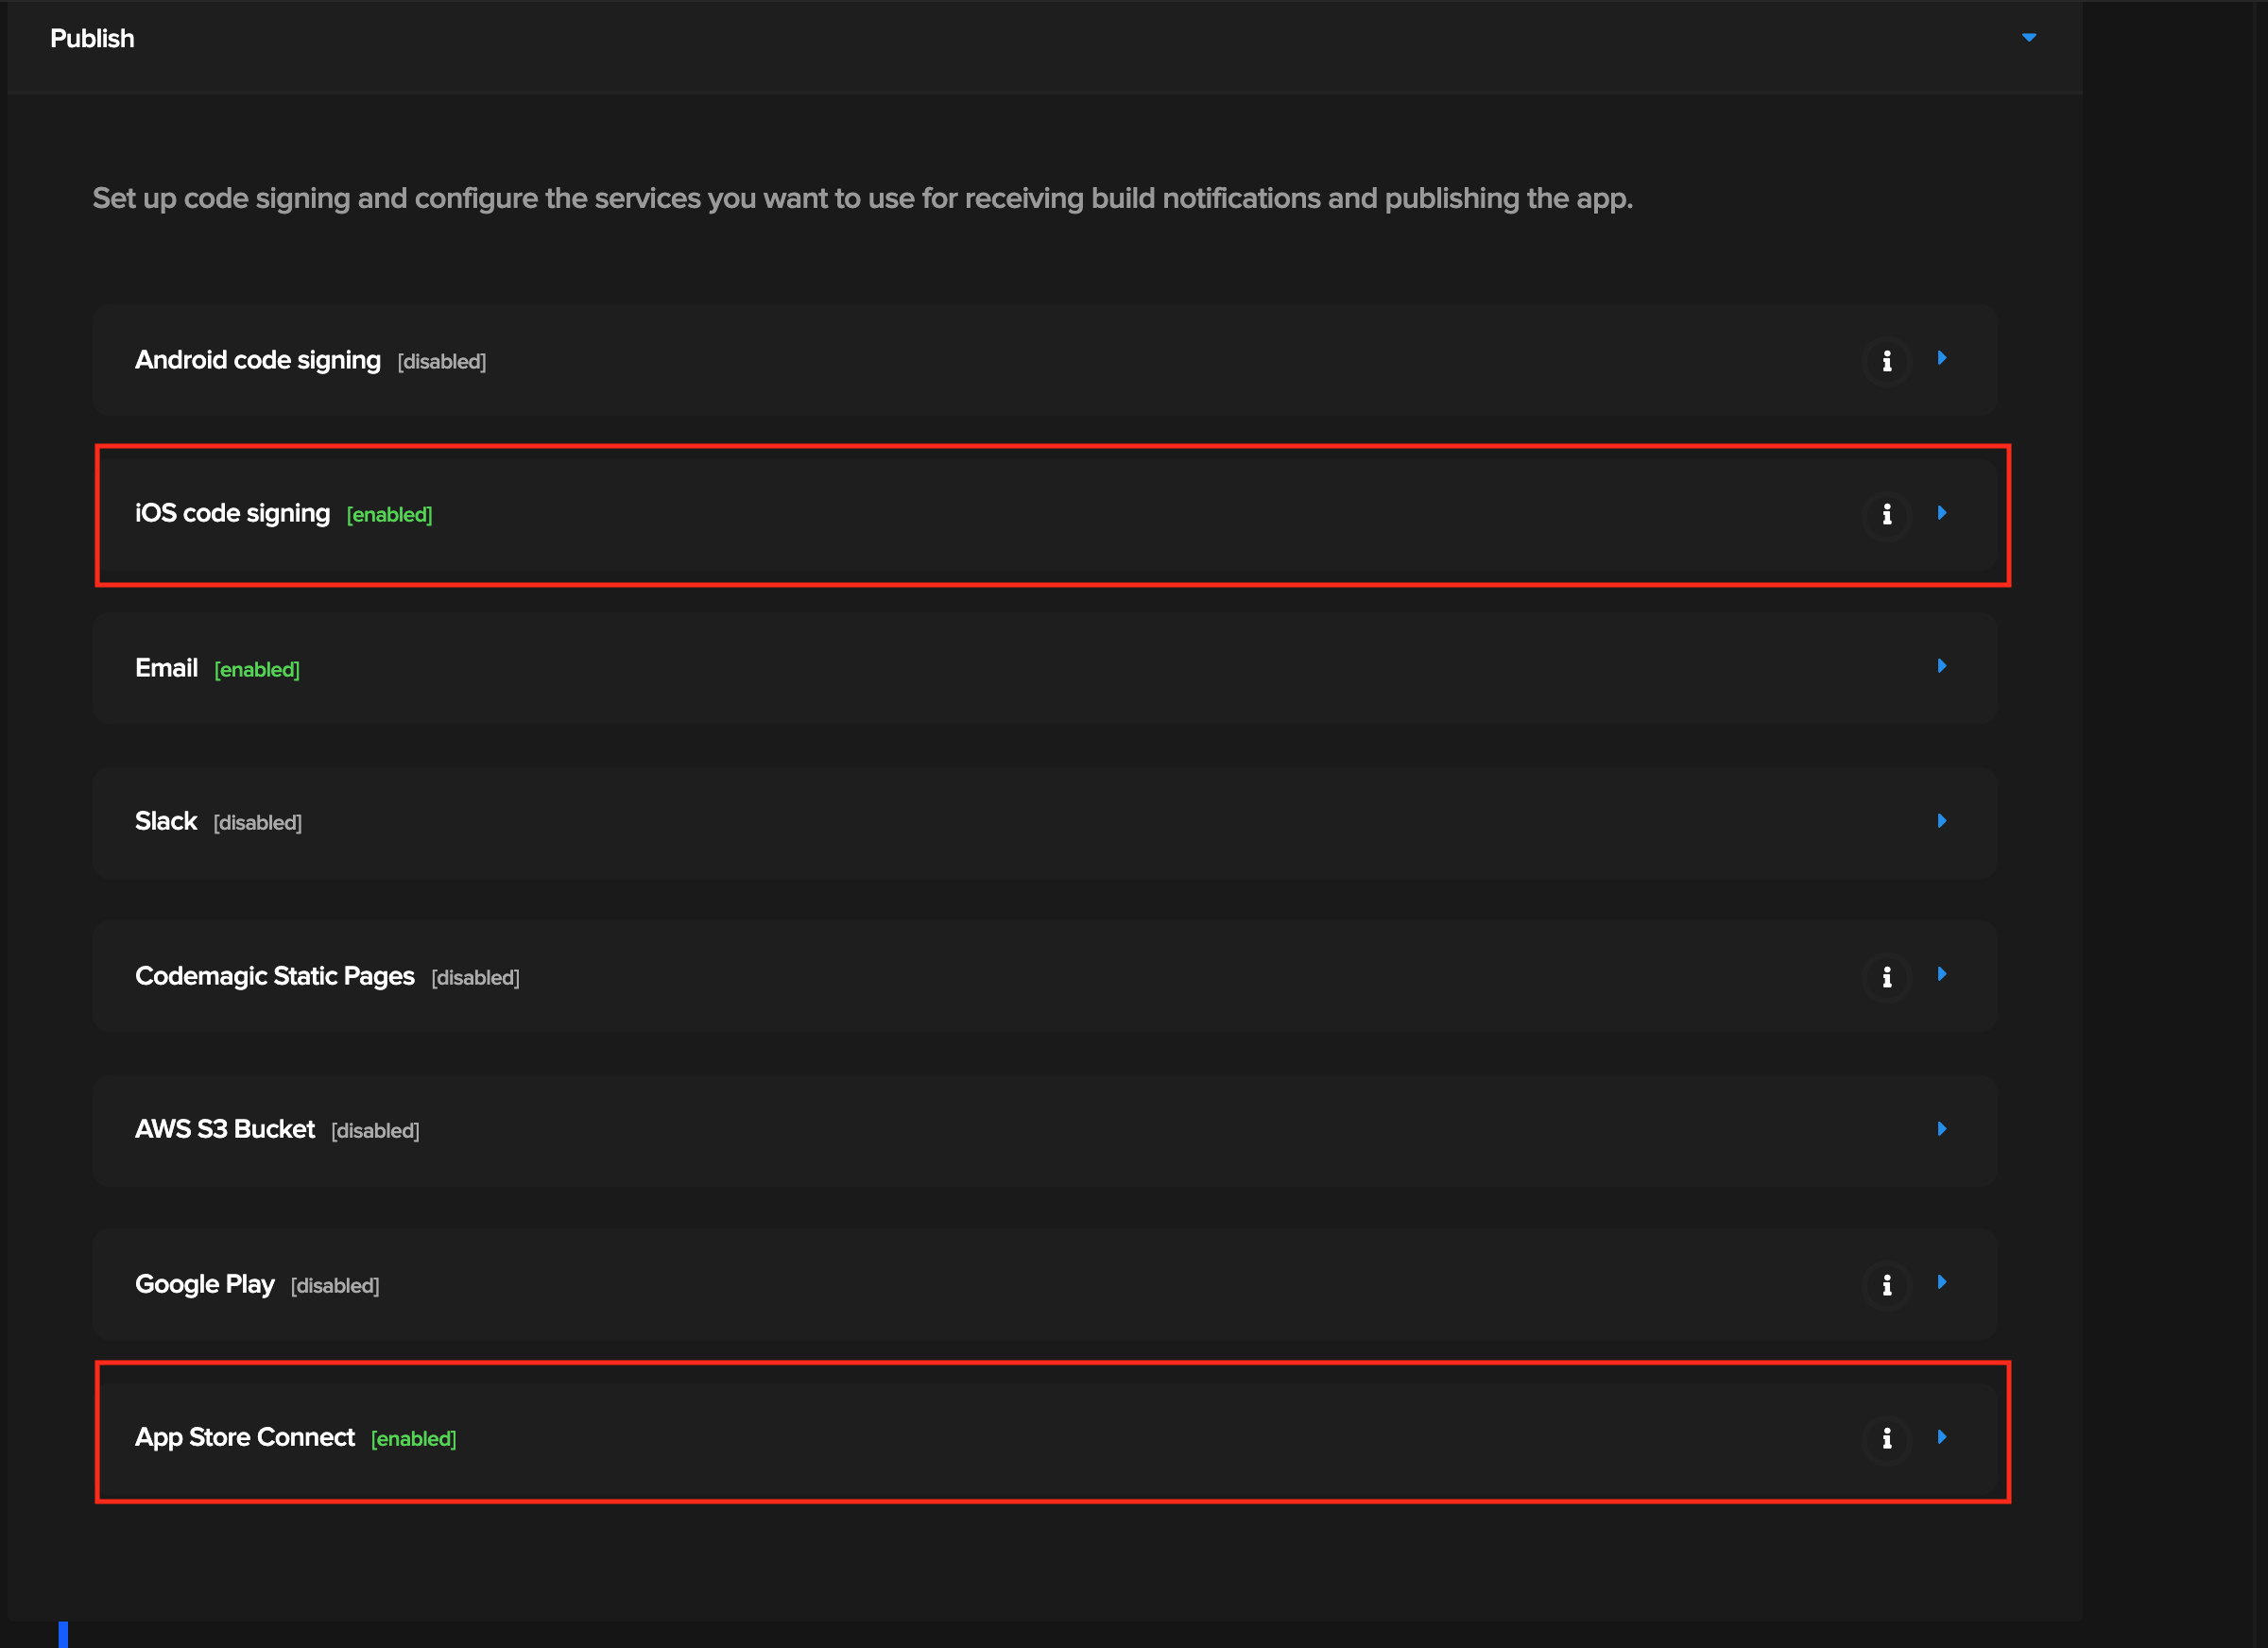
Task: Click the Publish section header title
Action: [92, 39]
